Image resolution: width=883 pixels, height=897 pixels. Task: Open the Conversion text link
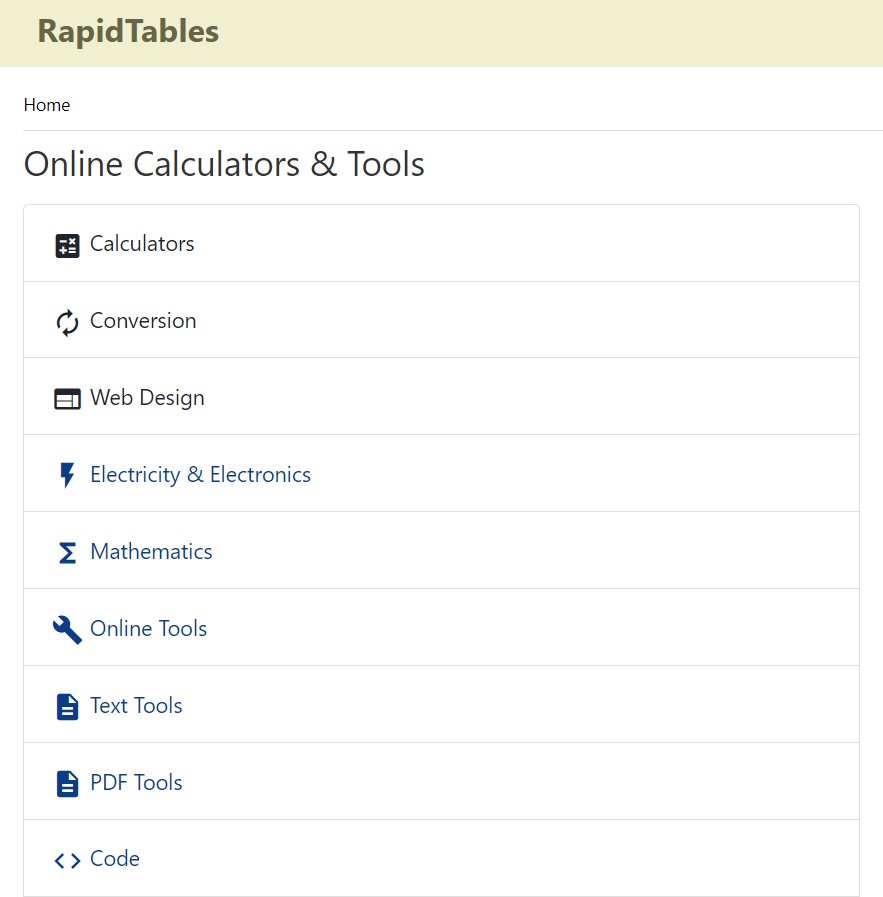coord(143,321)
